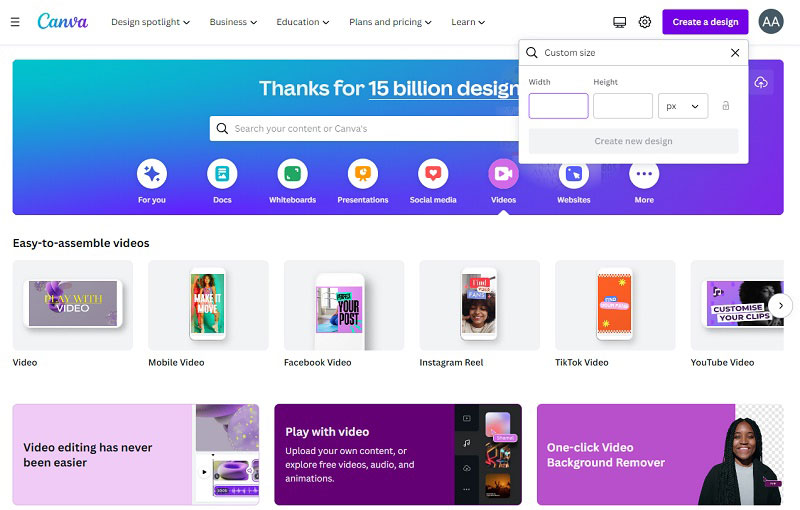800x510 pixels.
Task: Expand the Education menu
Action: pyautogui.click(x=303, y=22)
